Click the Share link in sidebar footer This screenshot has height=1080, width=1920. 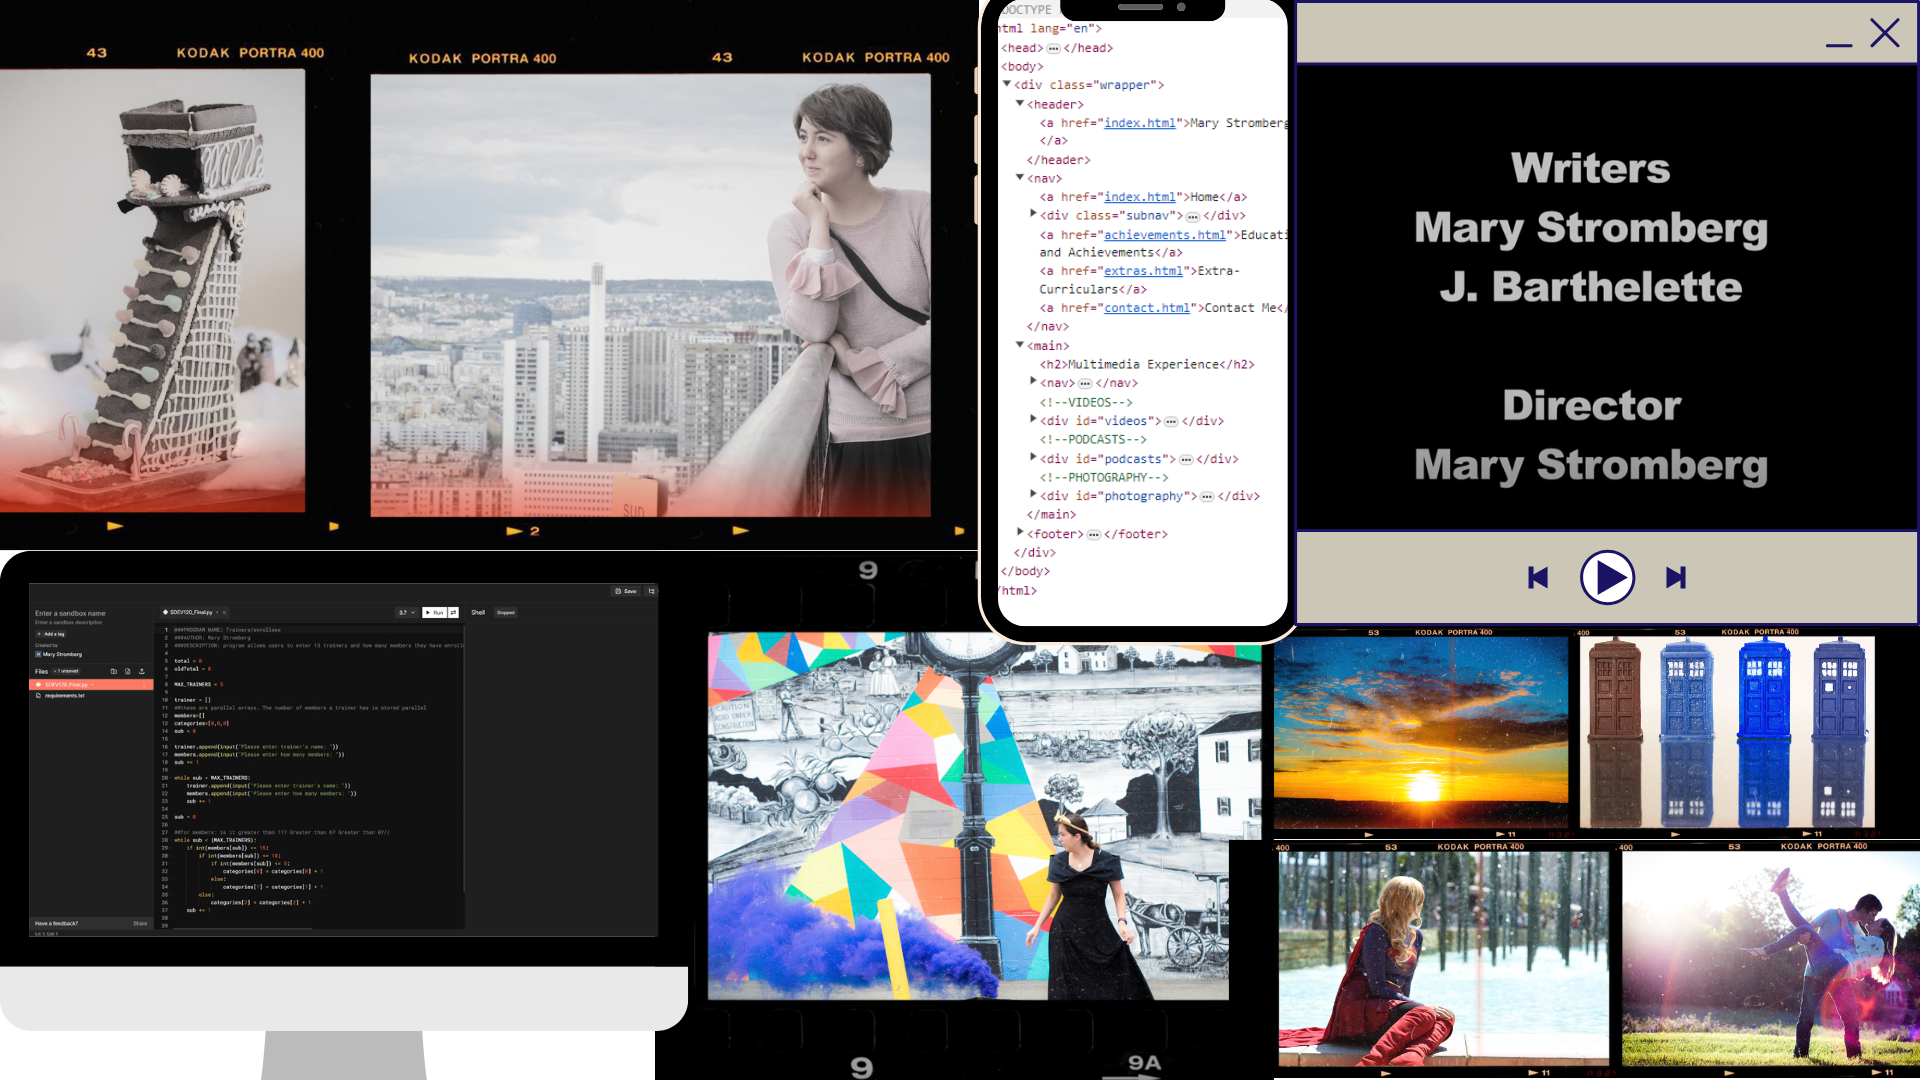(140, 923)
